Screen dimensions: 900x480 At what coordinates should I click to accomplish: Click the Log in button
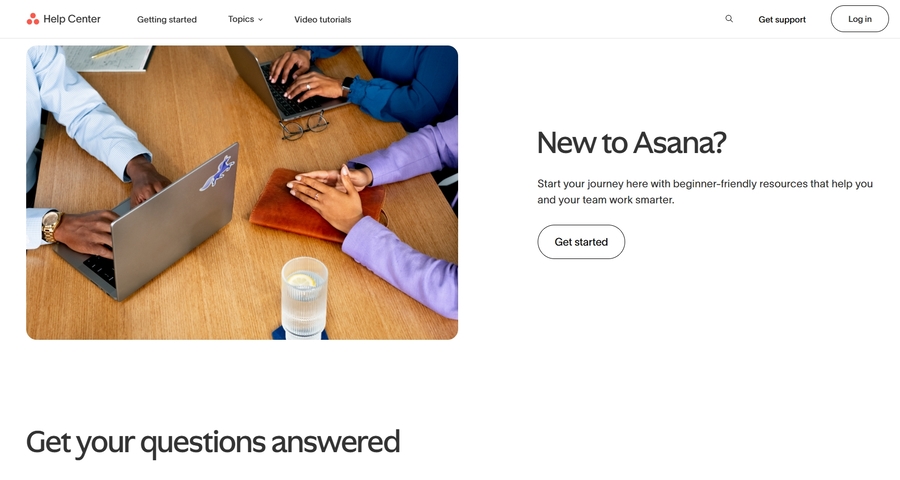coord(859,19)
